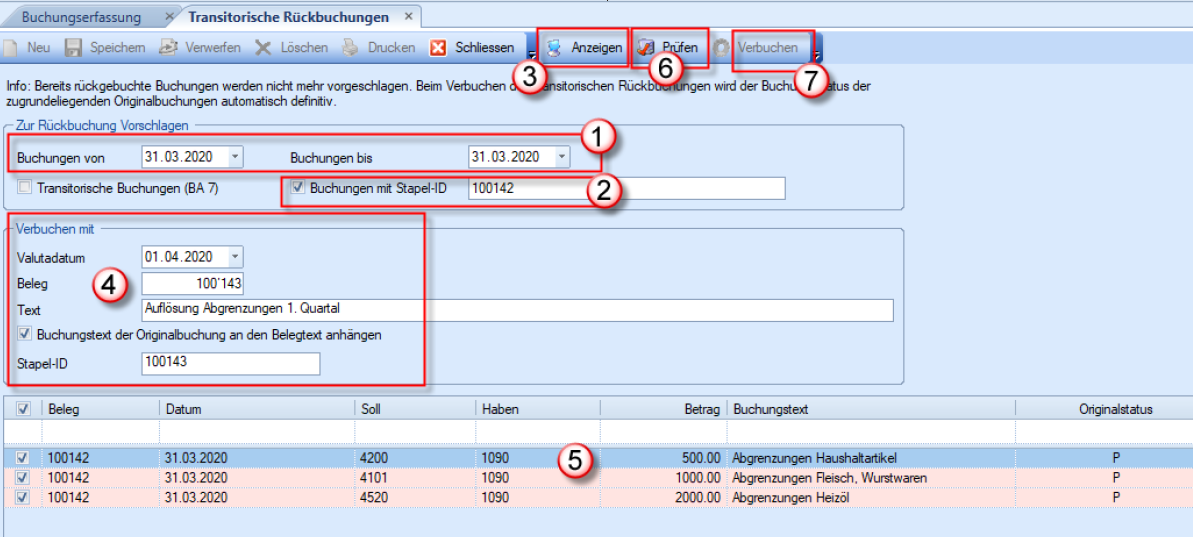The height and width of the screenshot is (537, 1193).
Task: Uncheck the Abgrenzungen Heizöl row checkbox
Action: click(x=24, y=497)
